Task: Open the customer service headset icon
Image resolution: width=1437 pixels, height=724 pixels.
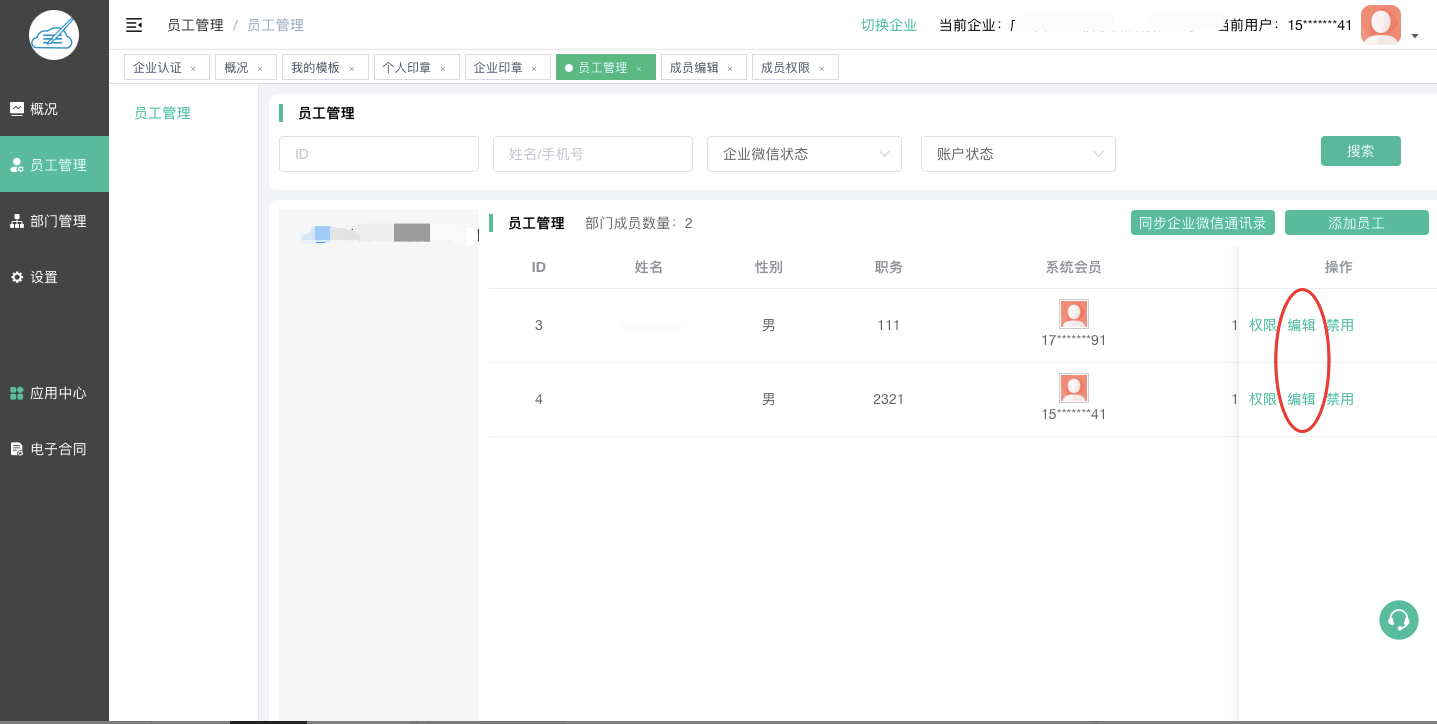Action: [1399, 620]
